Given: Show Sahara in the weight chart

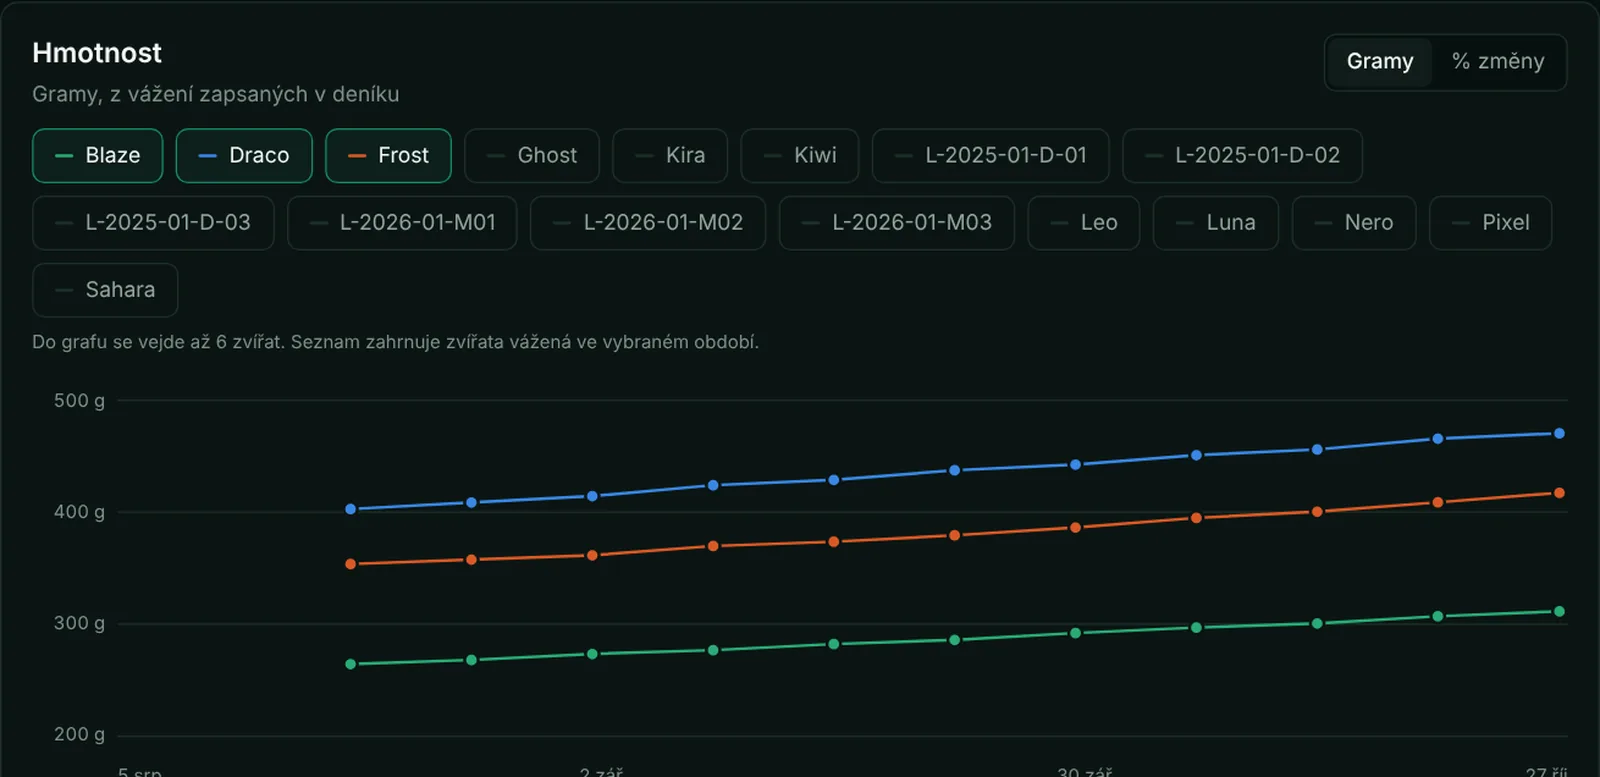Looking at the screenshot, I should click(105, 290).
